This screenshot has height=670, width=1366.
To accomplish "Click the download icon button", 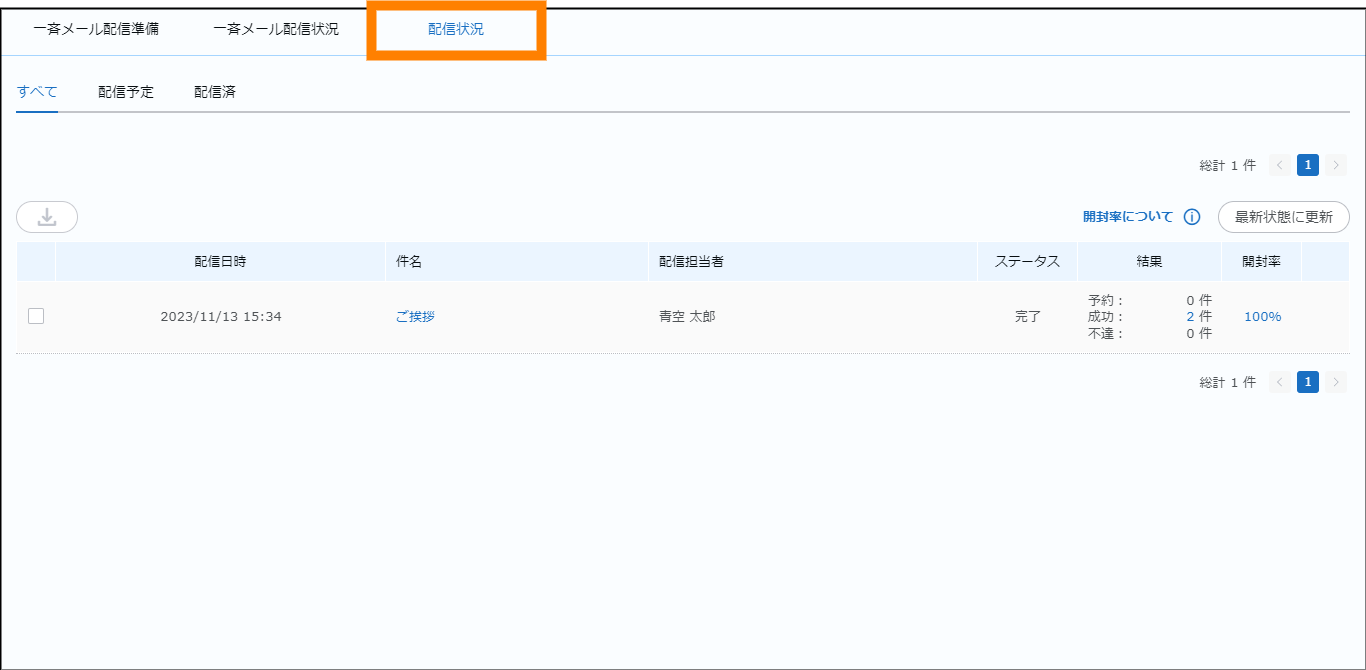I will click(x=47, y=217).
